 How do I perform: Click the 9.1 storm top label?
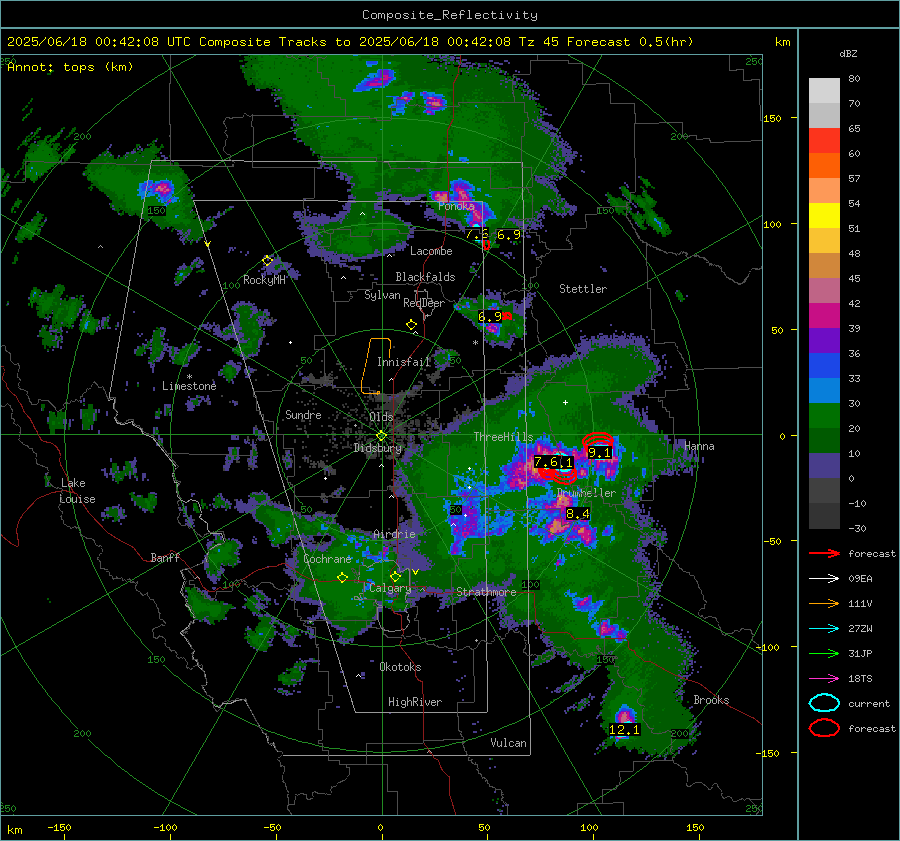pos(599,453)
